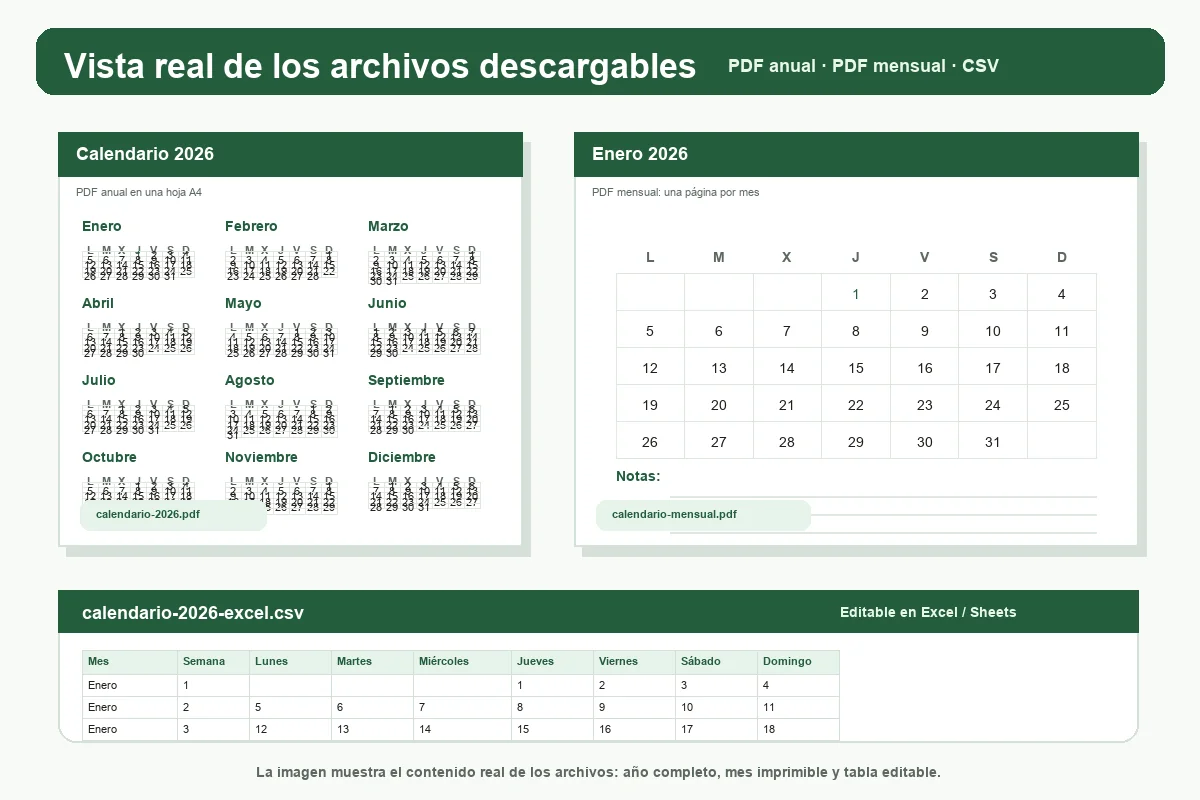Click day 31 in the large Enero 2026 grid
Image resolution: width=1200 pixels, height=800 pixels.
(993, 442)
